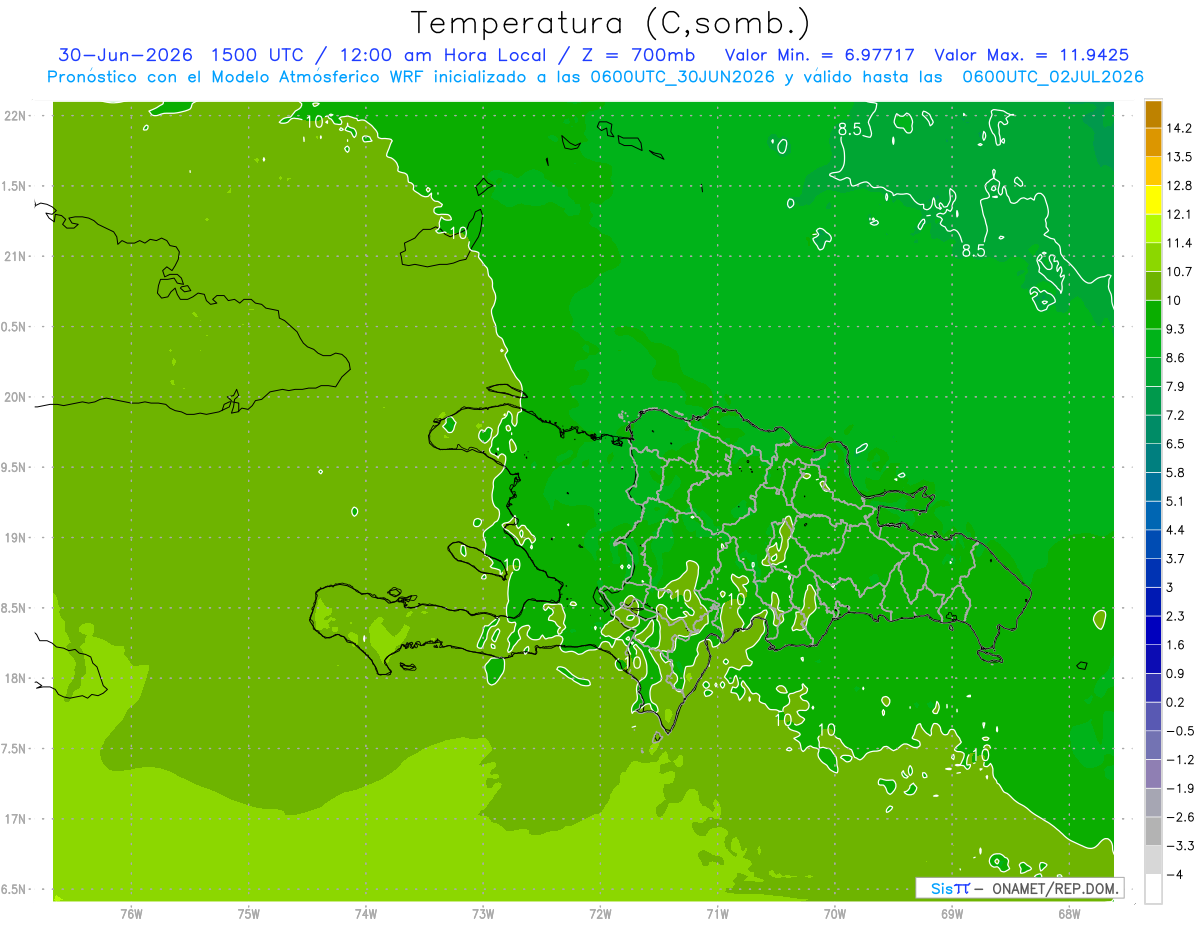The height and width of the screenshot is (927, 1200).
Task: Click the date "30-Jun-2026" in header
Action: (x=124, y=55)
